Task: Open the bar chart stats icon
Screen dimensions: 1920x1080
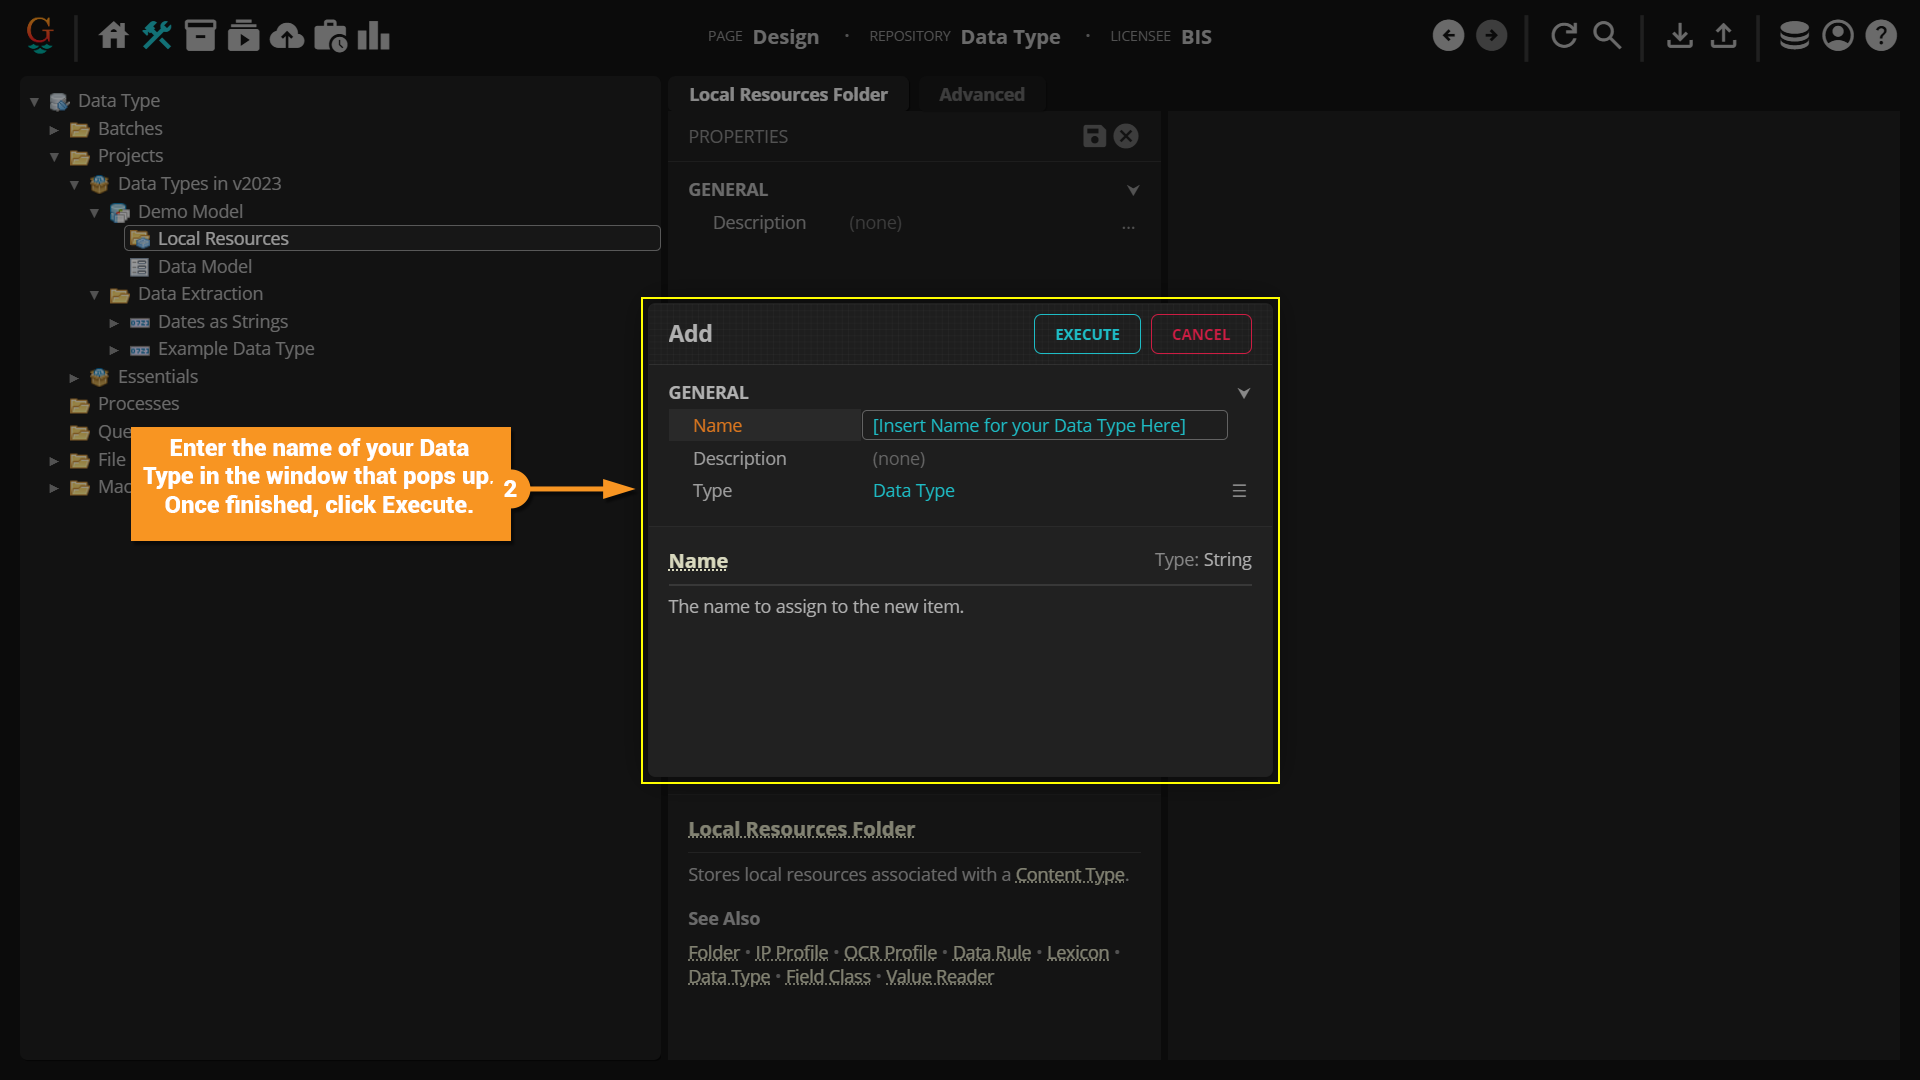Action: click(x=373, y=36)
